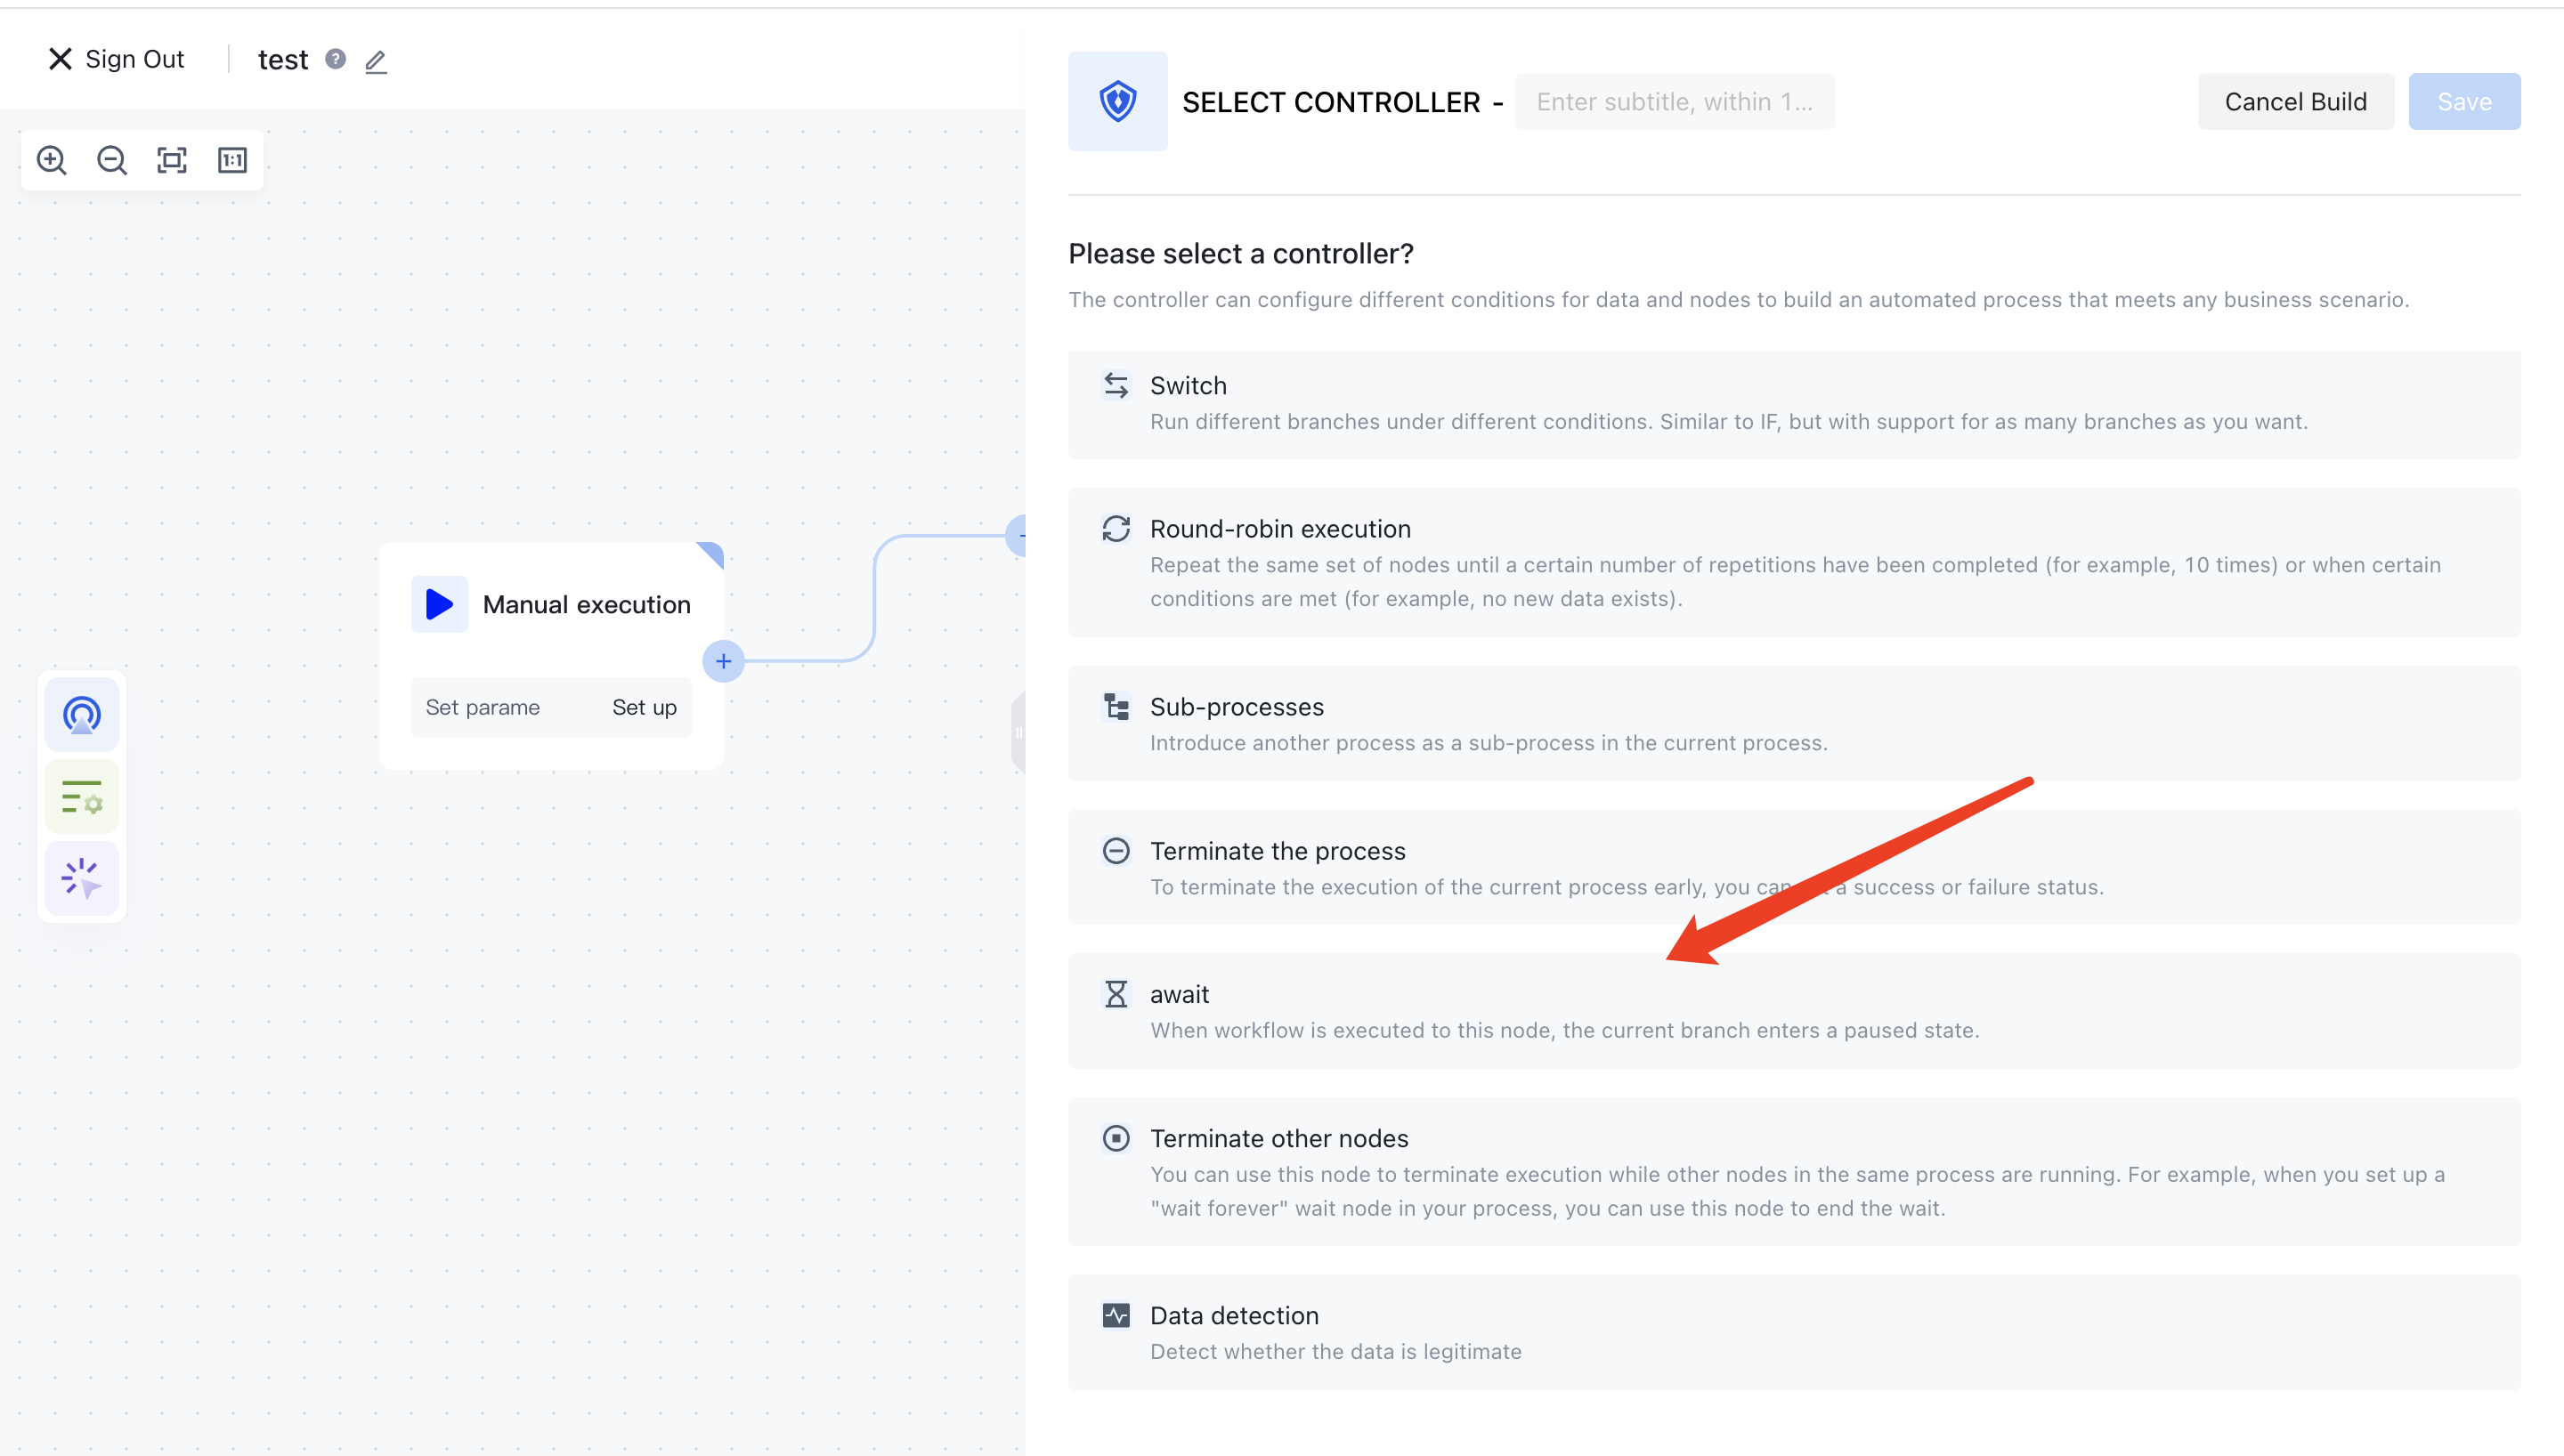The height and width of the screenshot is (1456, 2564).
Task: Click the shield icon beside SELECT CONTROLLER
Action: (x=1117, y=101)
